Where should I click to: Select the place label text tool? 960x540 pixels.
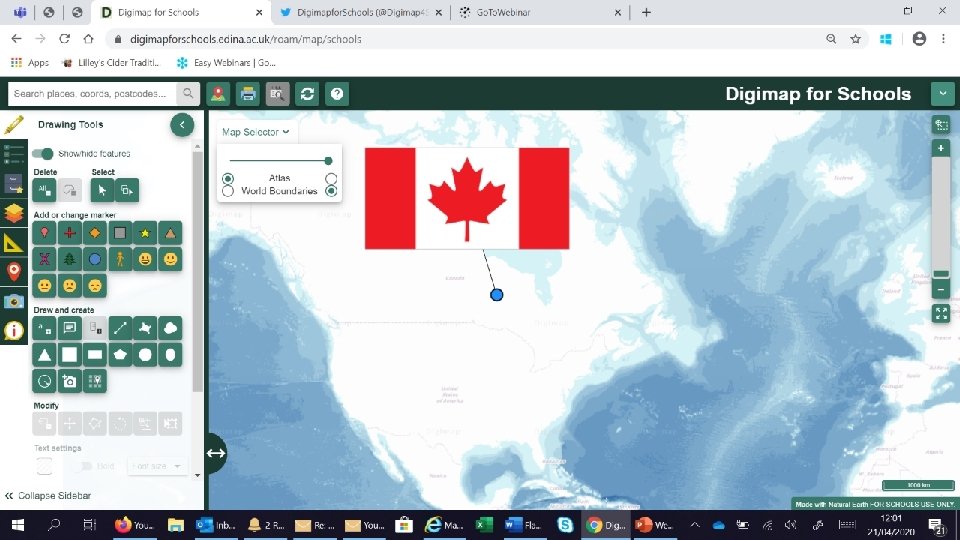click(x=44, y=328)
